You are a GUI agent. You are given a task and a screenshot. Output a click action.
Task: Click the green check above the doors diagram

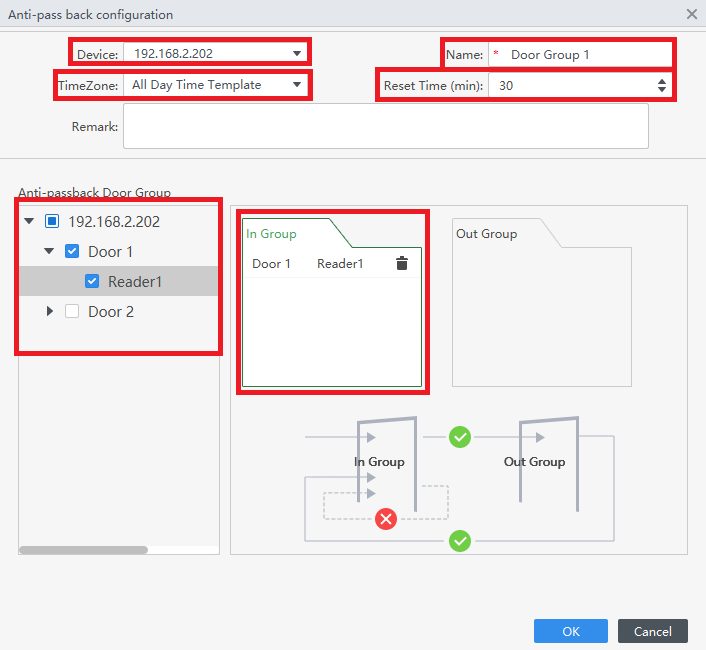click(460, 437)
